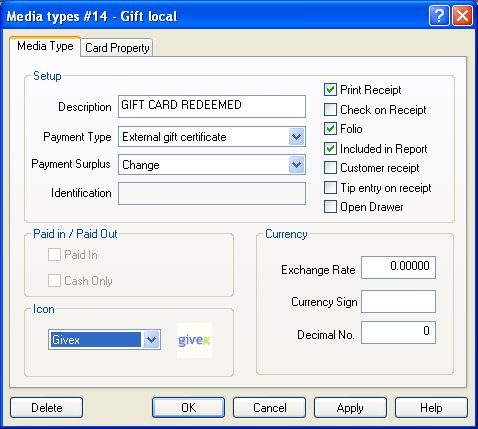Enable Tip entry on receipt
Screen dimensions: 478x429
[330, 188]
